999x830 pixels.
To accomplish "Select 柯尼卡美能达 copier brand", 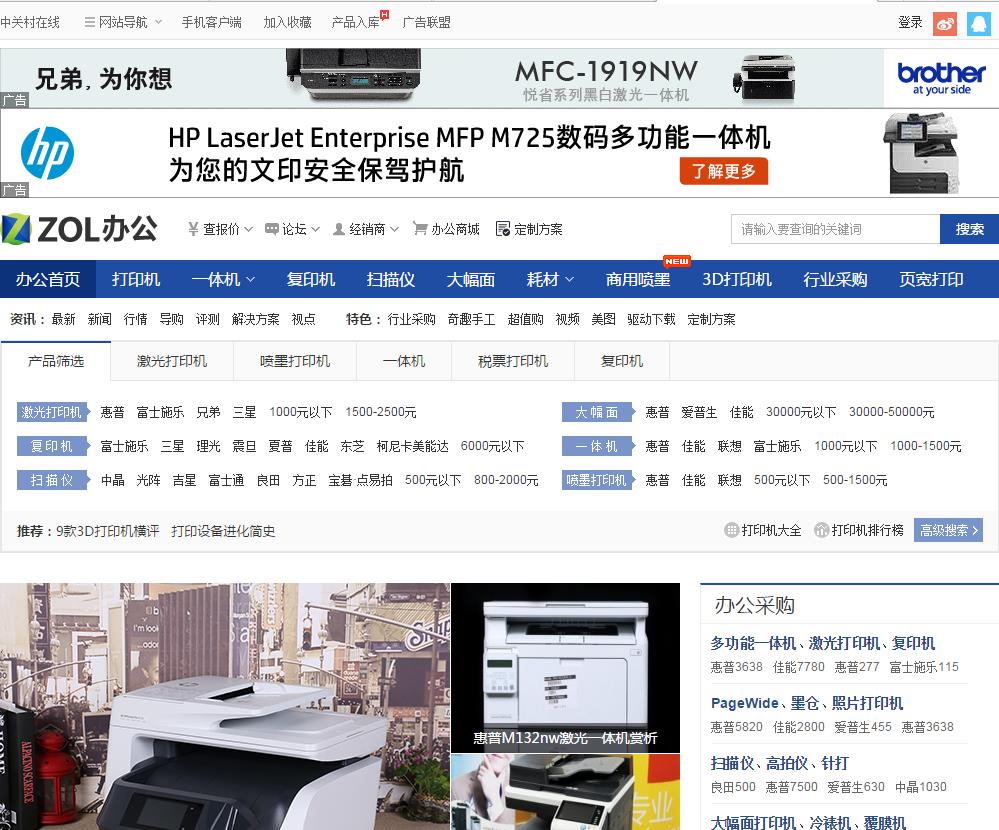I will (x=412, y=446).
